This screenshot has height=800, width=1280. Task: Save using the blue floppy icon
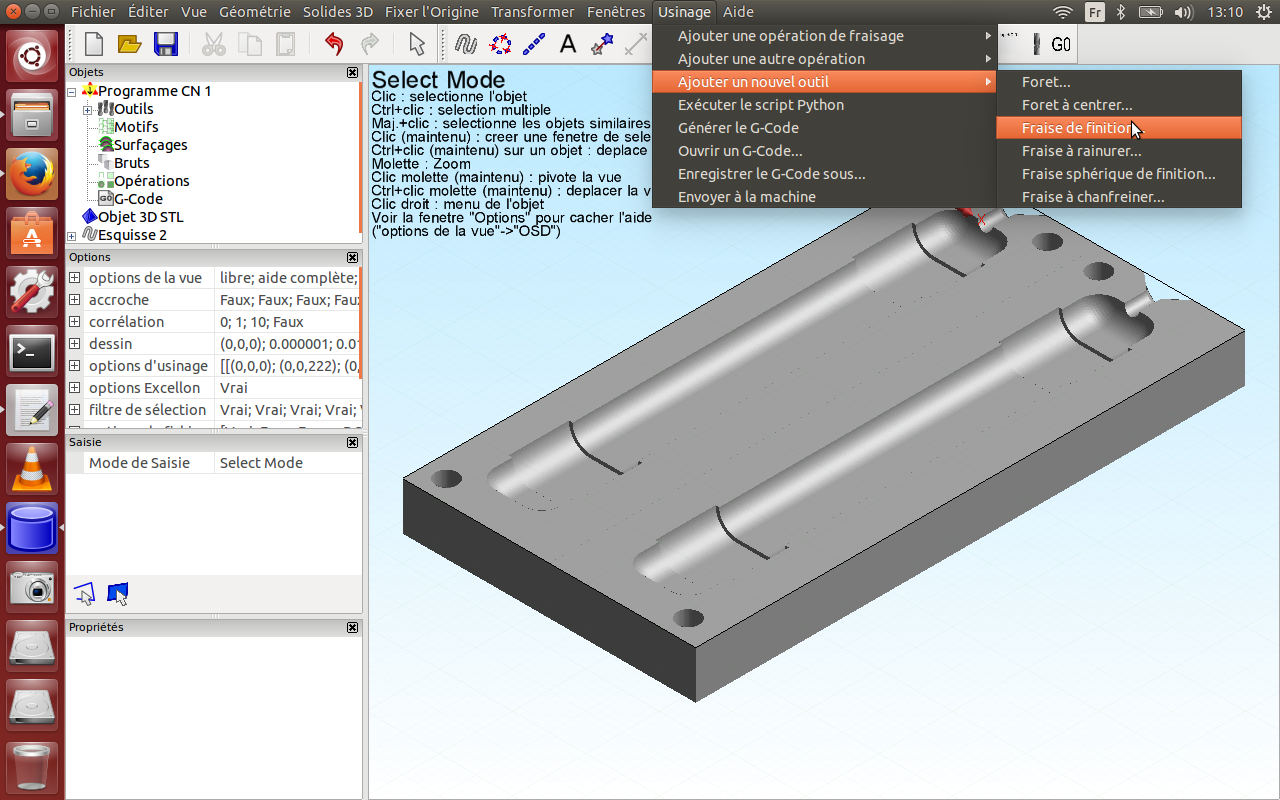click(165, 44)
